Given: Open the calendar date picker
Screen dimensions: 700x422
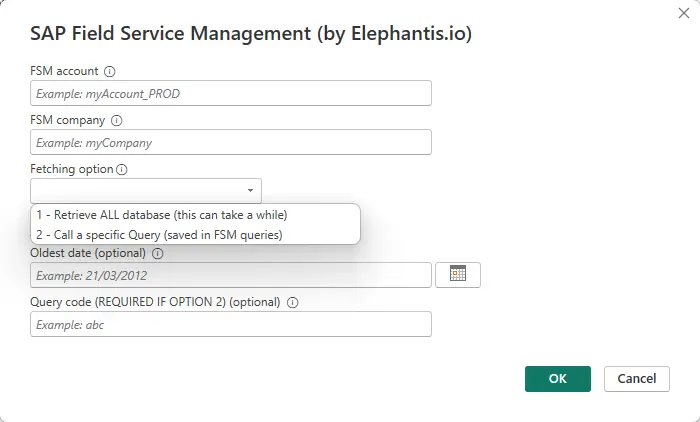Looking at the screenshot, I should 458,275.
